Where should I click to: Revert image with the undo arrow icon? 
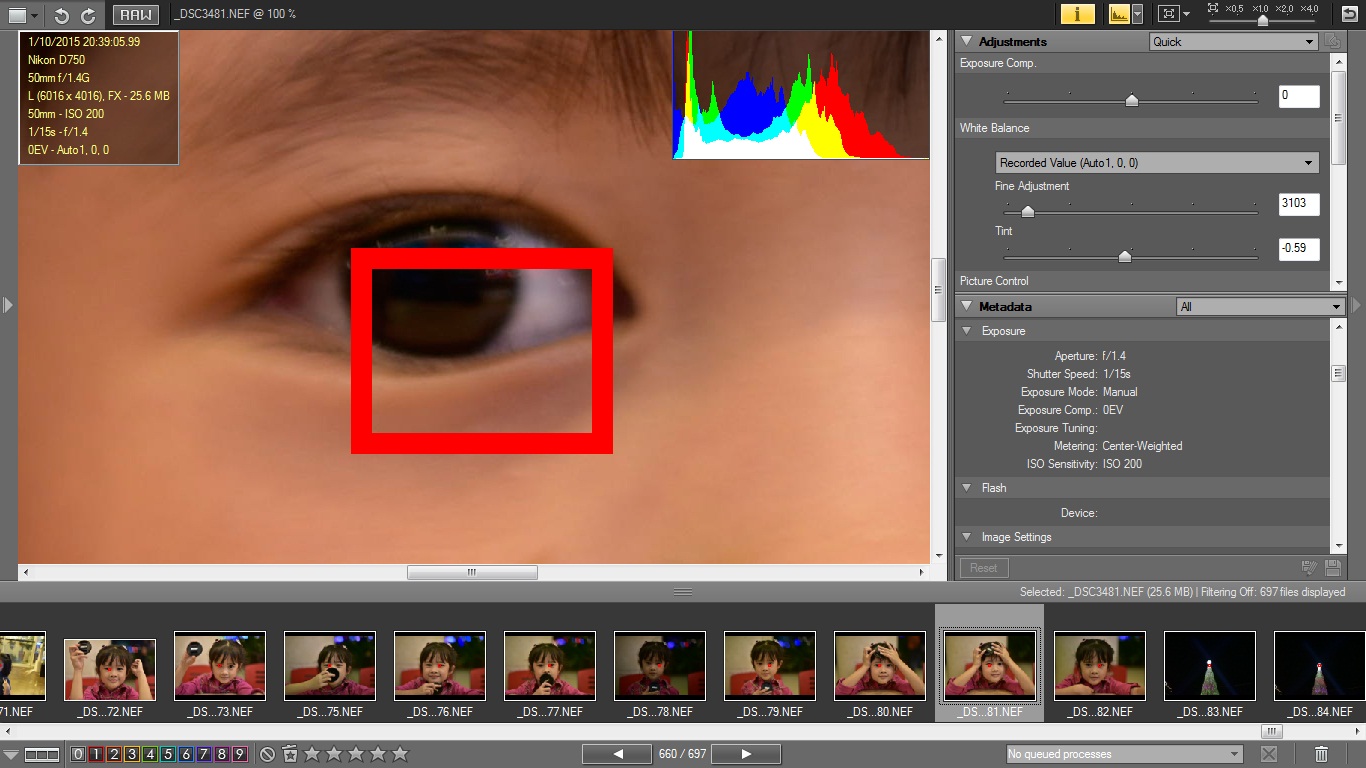[1349, 14]
